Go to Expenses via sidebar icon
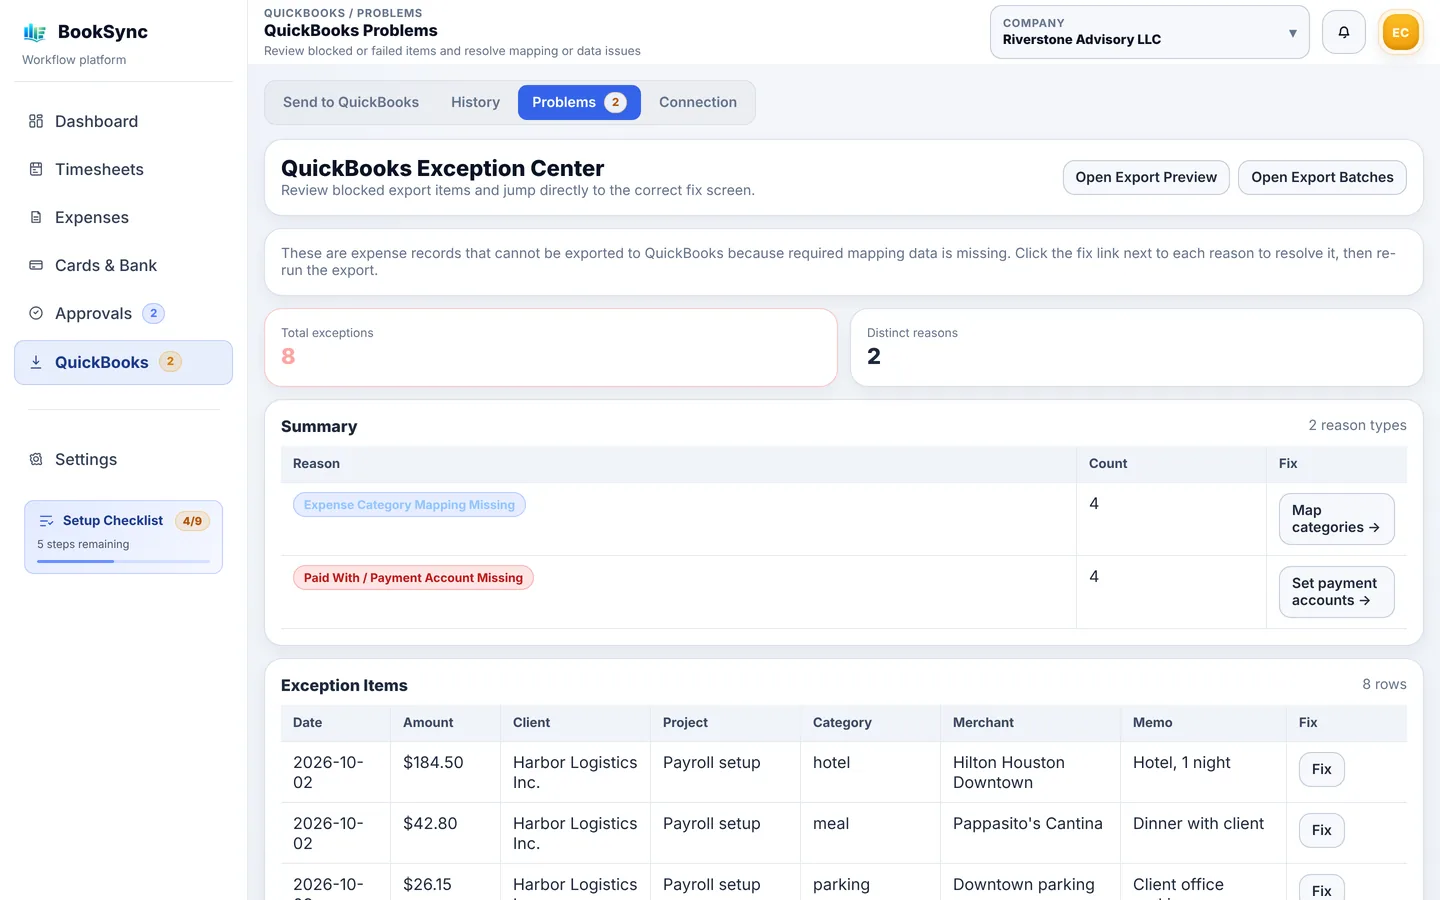Viewport: 1440px width, 900px height. pyautogui.click(x=36, y=217)
